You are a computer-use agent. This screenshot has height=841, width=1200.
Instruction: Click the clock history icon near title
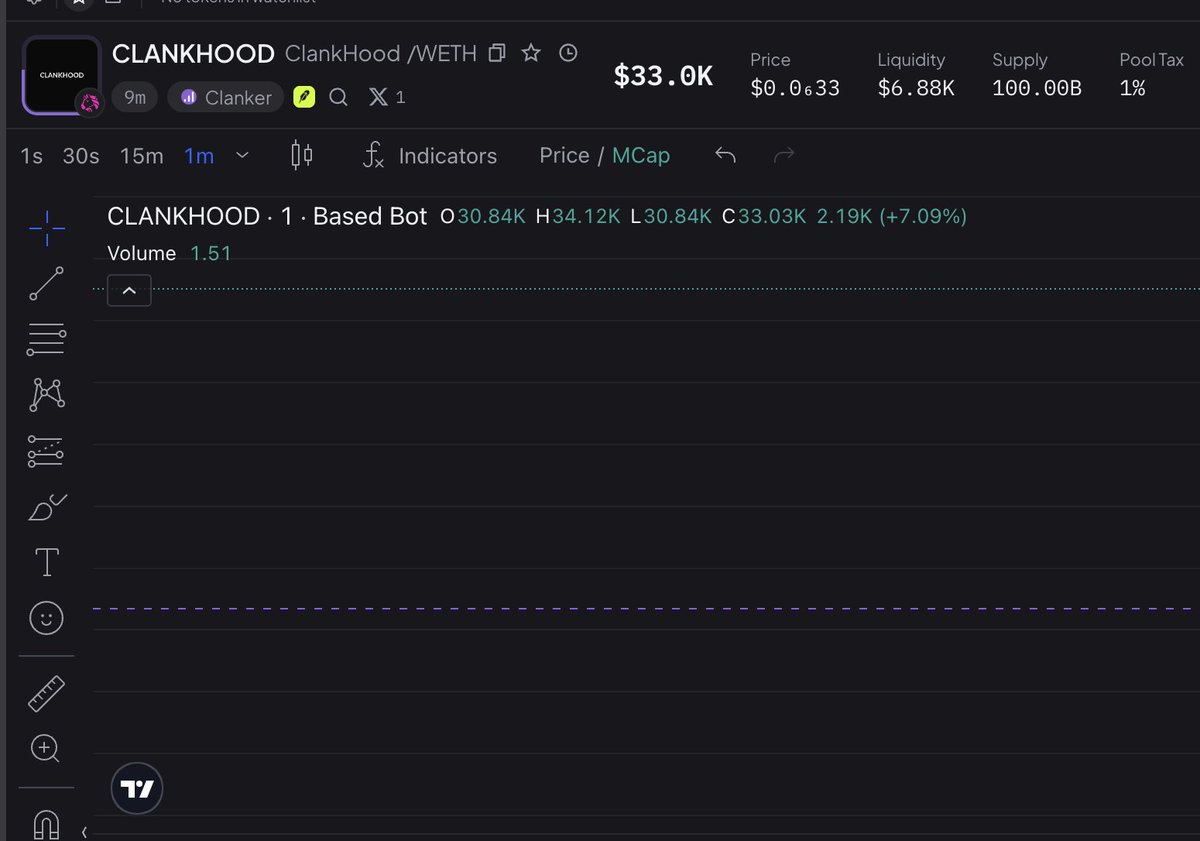[x=568, y=53]
